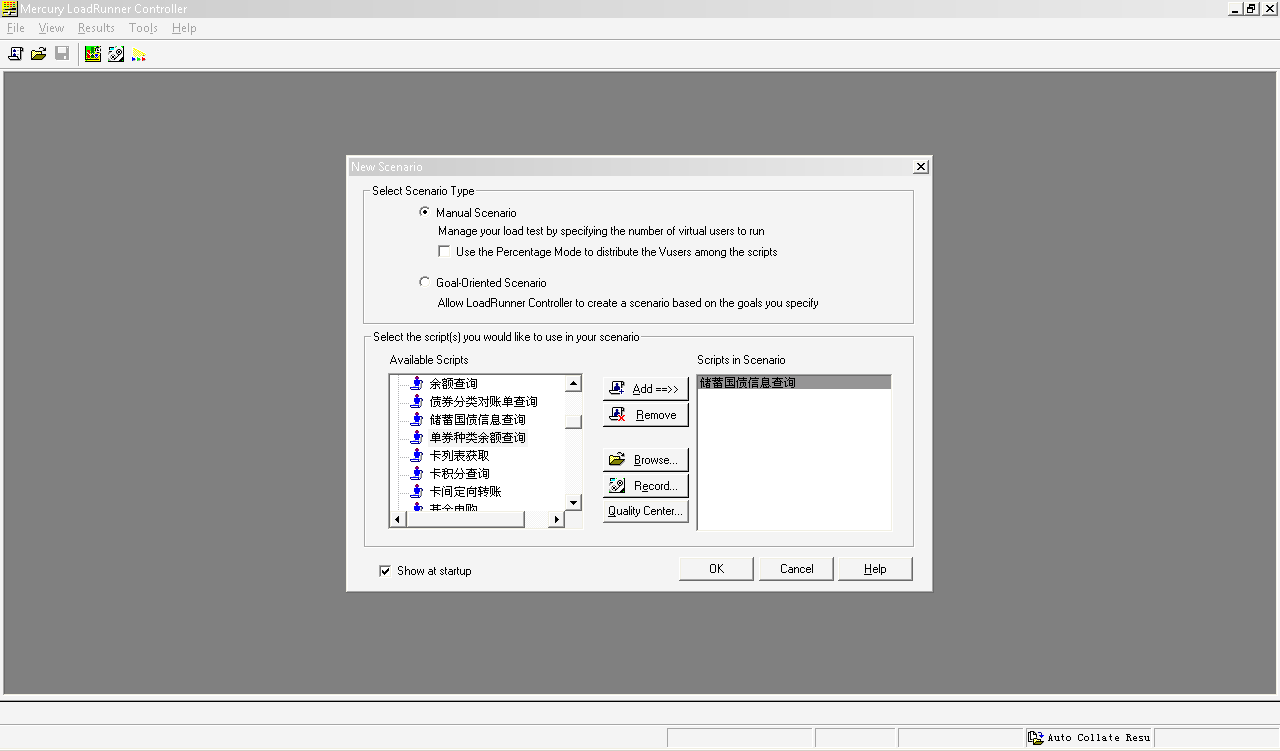Select 储蓄国债信息查询 in Scripts in Scenario
The height and width of the screenshot is (751, 1280).
click(793, 383)
